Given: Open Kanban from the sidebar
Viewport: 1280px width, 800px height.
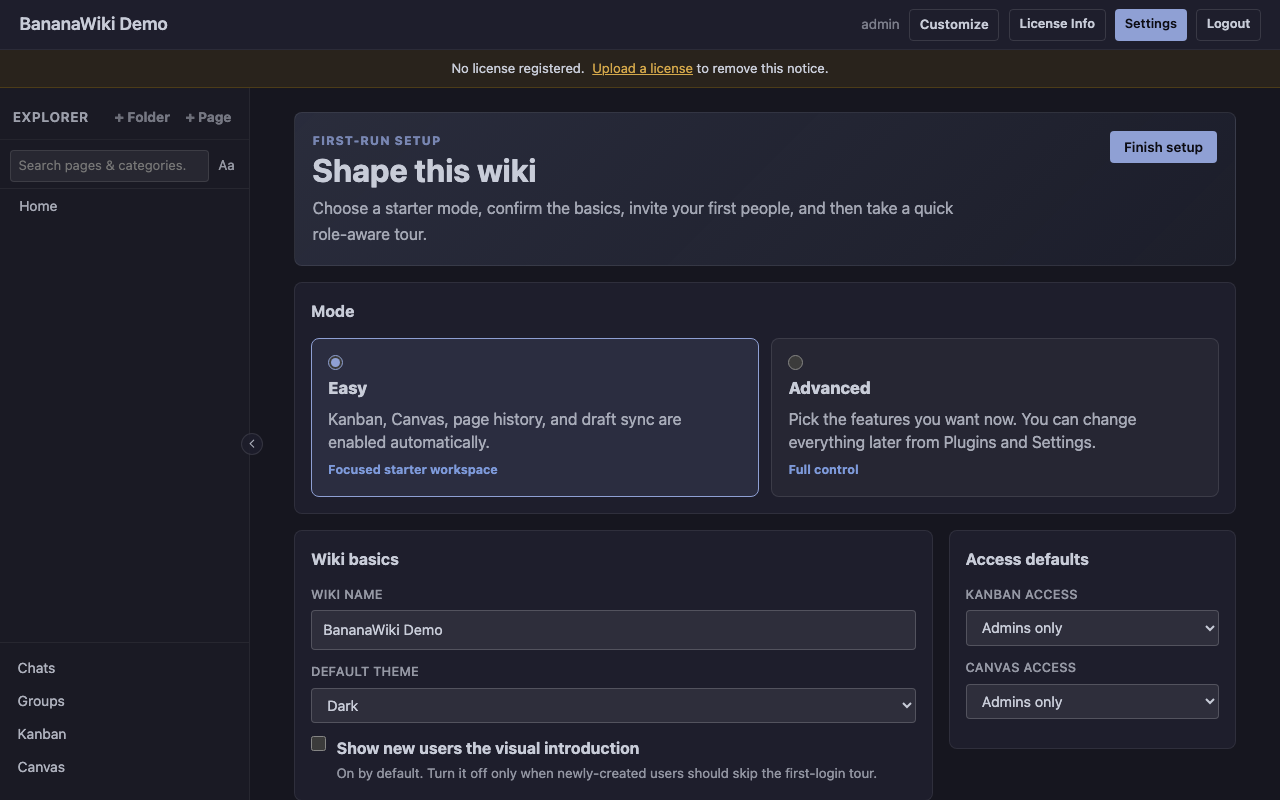Looking at the screenshot, I should (42, 734).
